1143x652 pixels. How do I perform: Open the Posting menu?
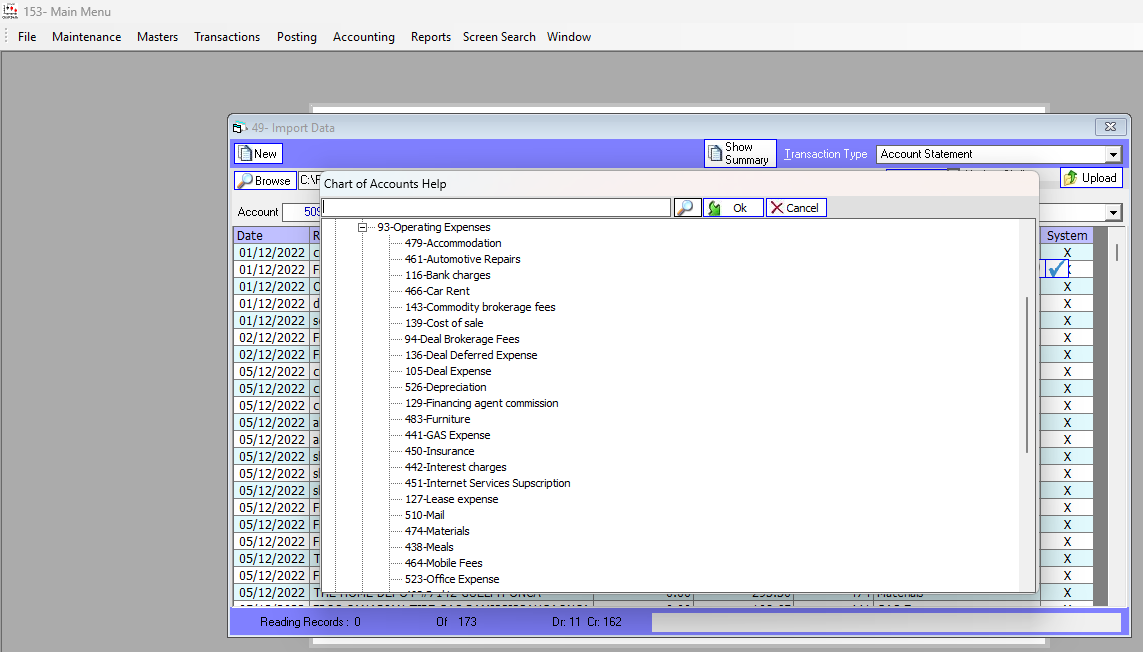tap(297, 36)
